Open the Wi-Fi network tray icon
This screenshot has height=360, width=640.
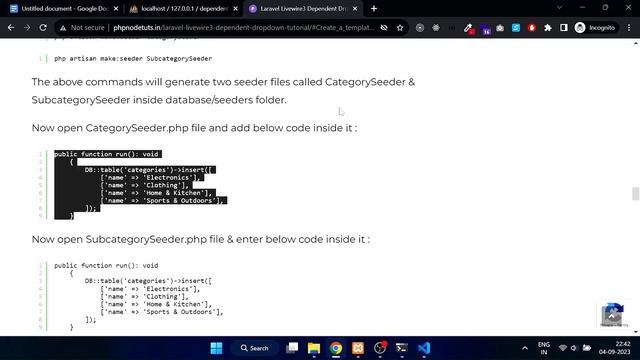coord(563,348)
